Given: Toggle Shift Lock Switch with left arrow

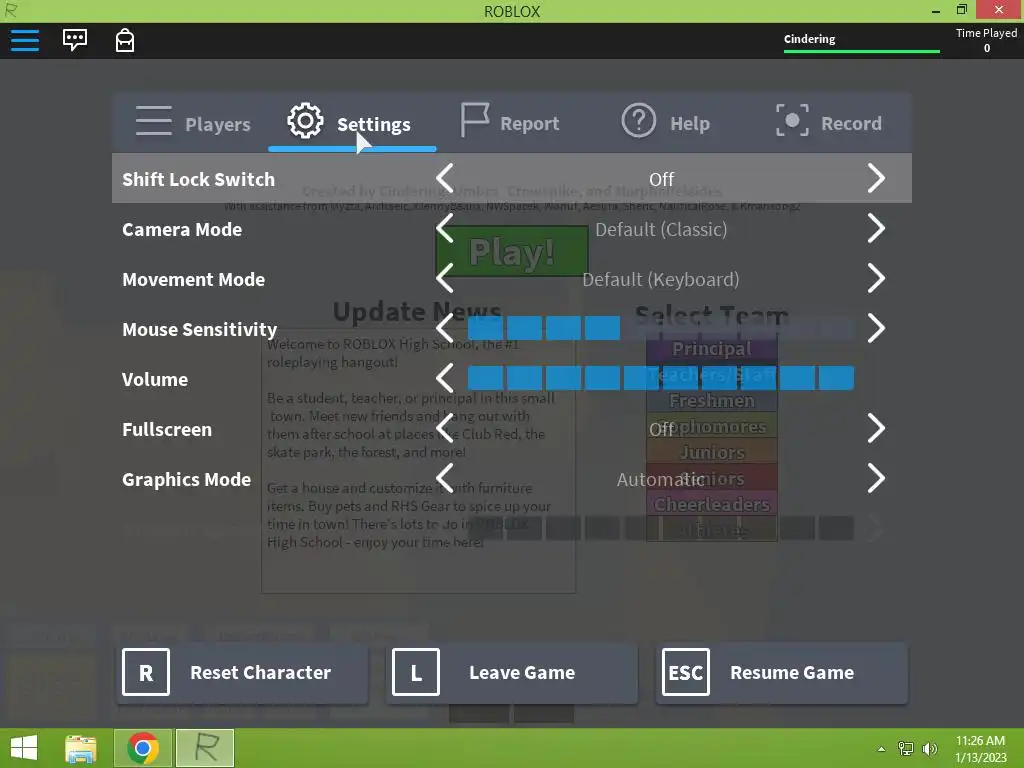Looking at the screenshot, I should pos(445,178).
